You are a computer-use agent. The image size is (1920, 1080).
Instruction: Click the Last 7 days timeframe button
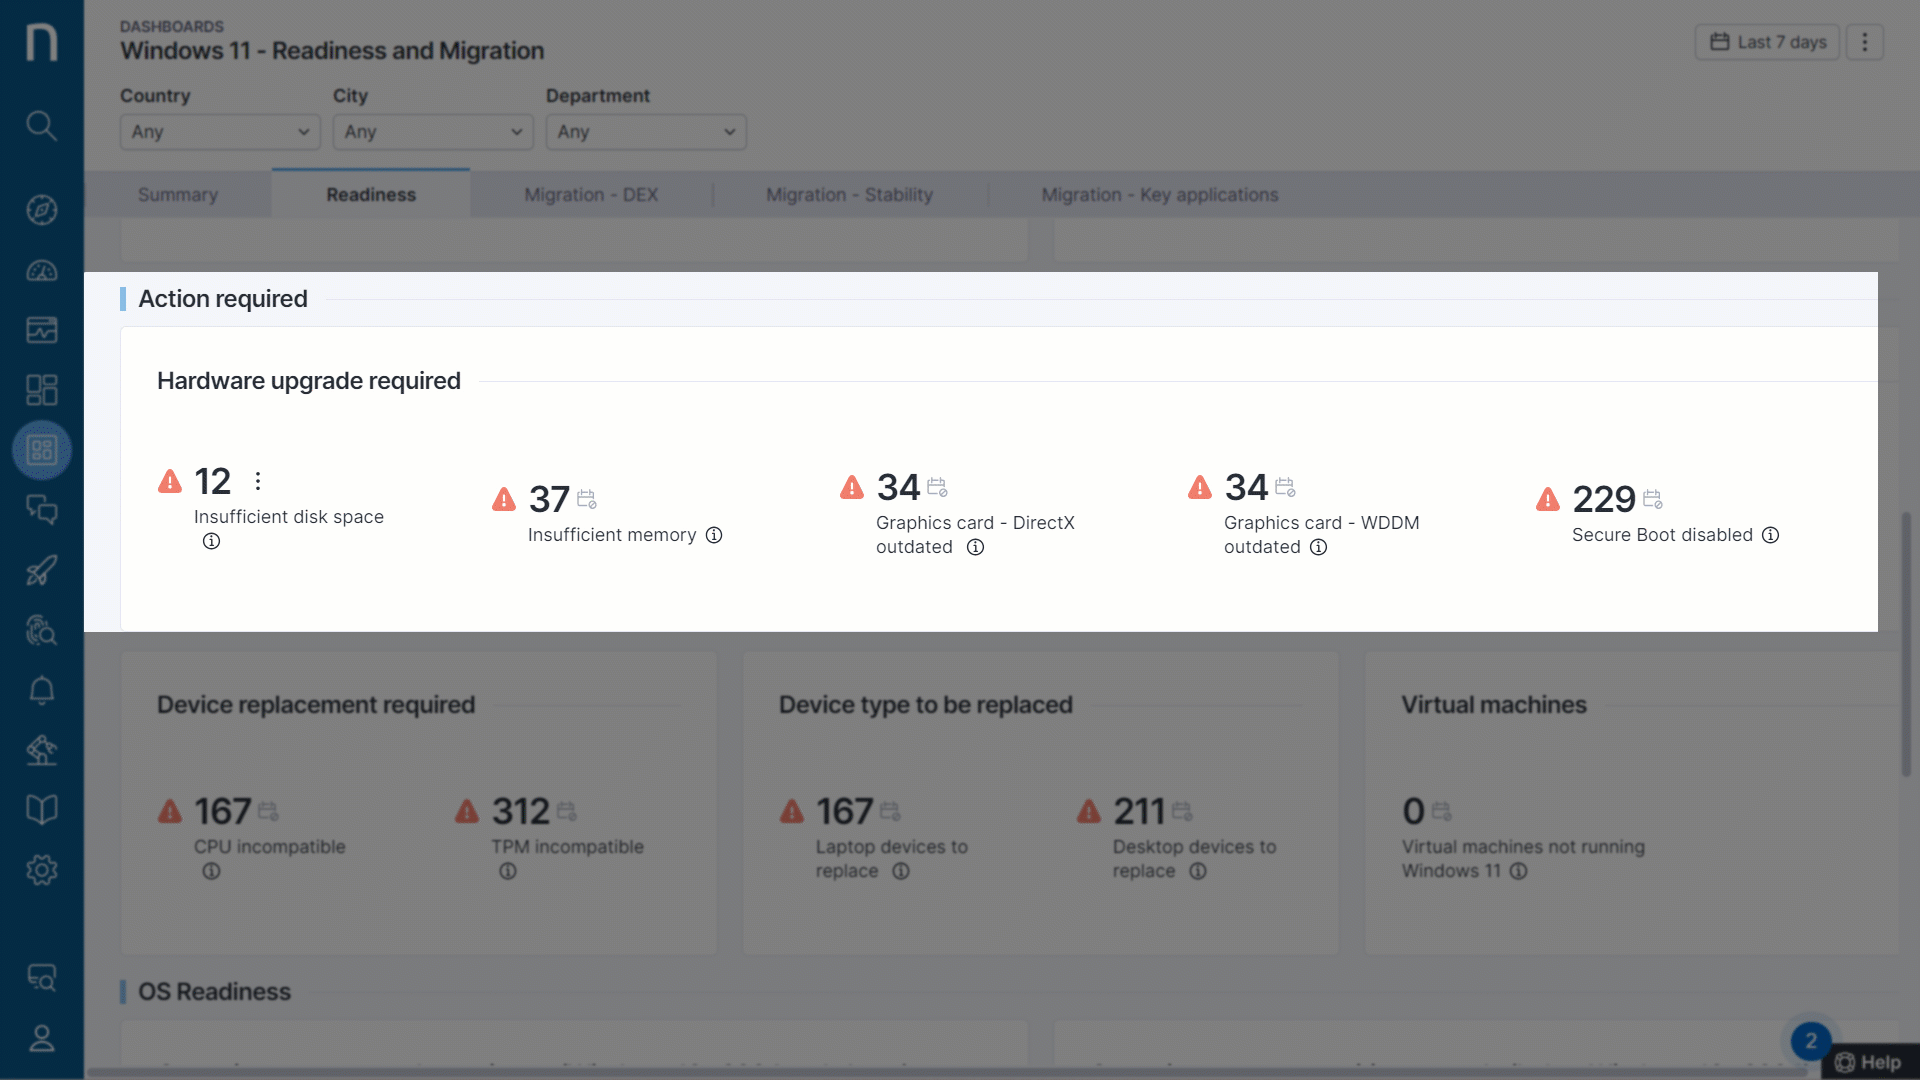[1767, 42]
